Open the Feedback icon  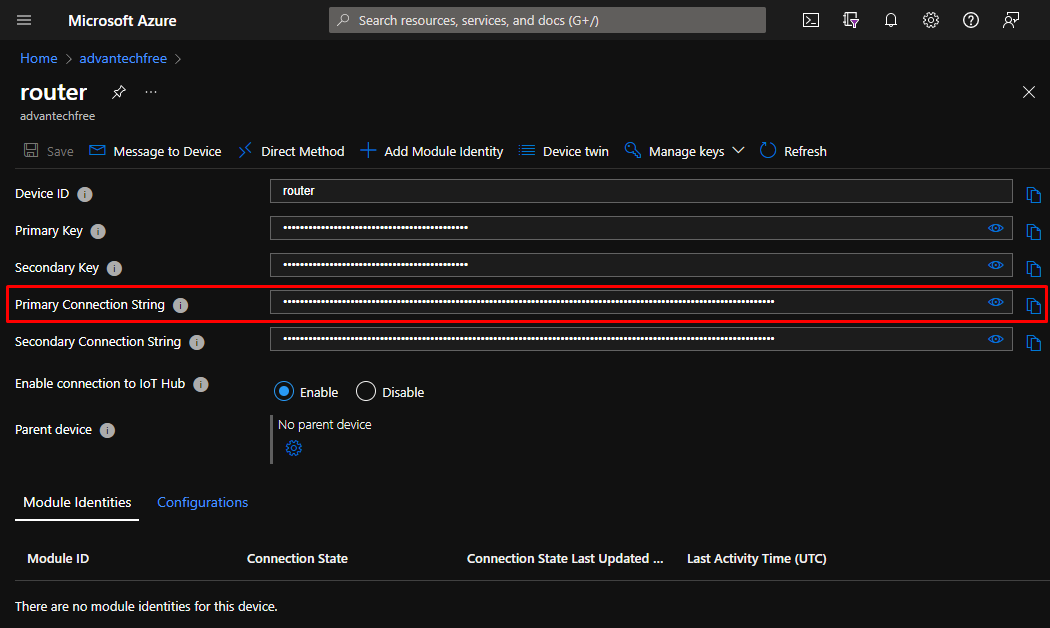[x=1011, y=20]
